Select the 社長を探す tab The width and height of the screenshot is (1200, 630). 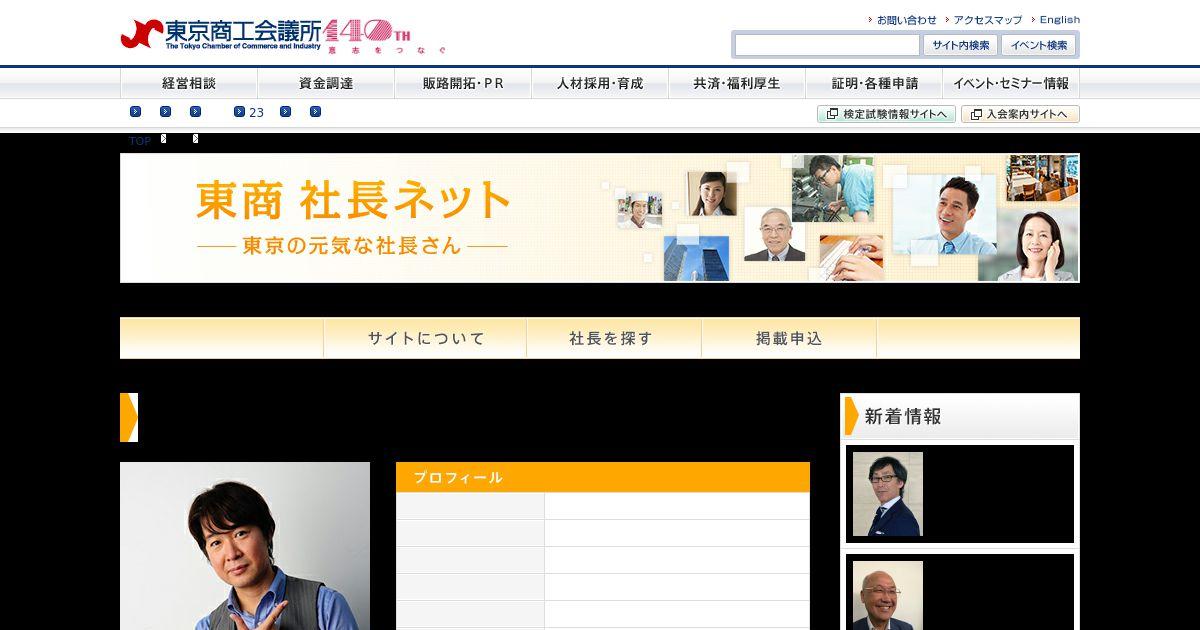tap(614, 338)
